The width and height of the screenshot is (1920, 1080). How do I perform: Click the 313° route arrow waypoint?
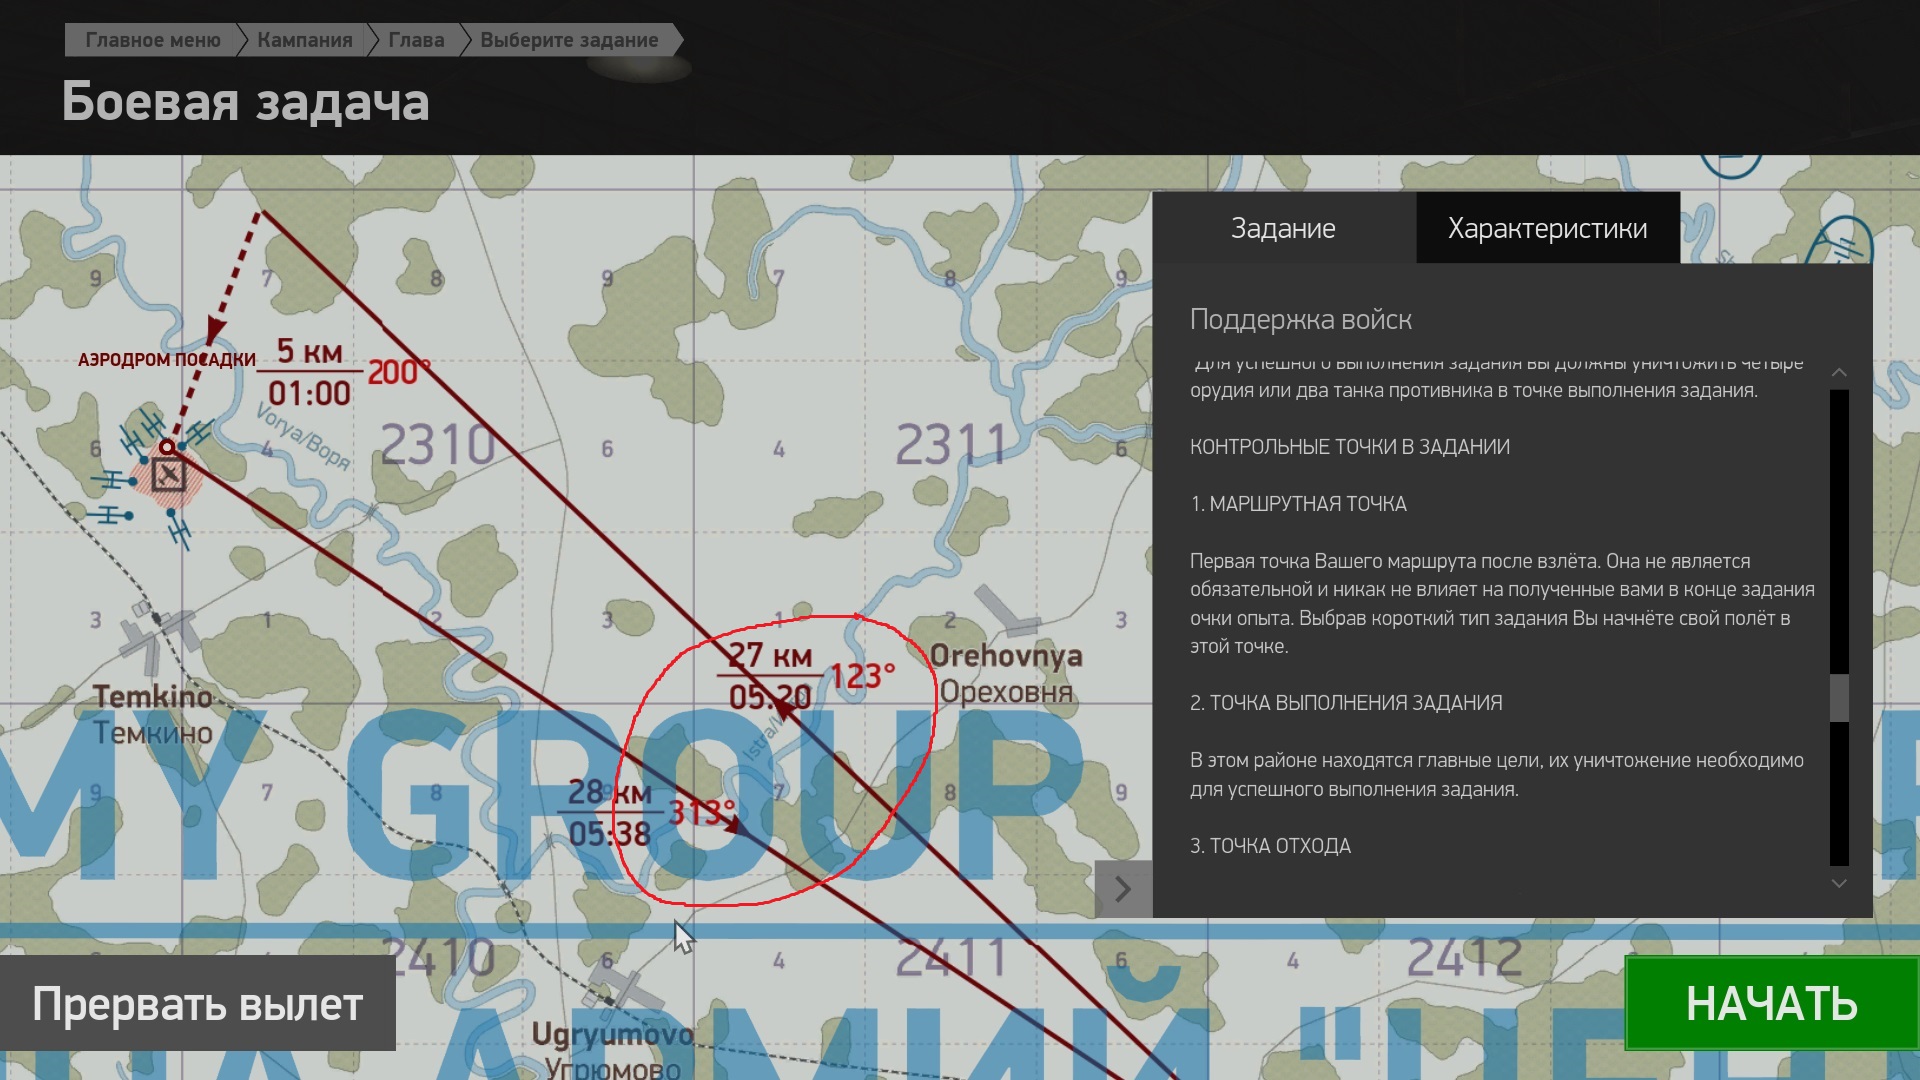point(737,826)
